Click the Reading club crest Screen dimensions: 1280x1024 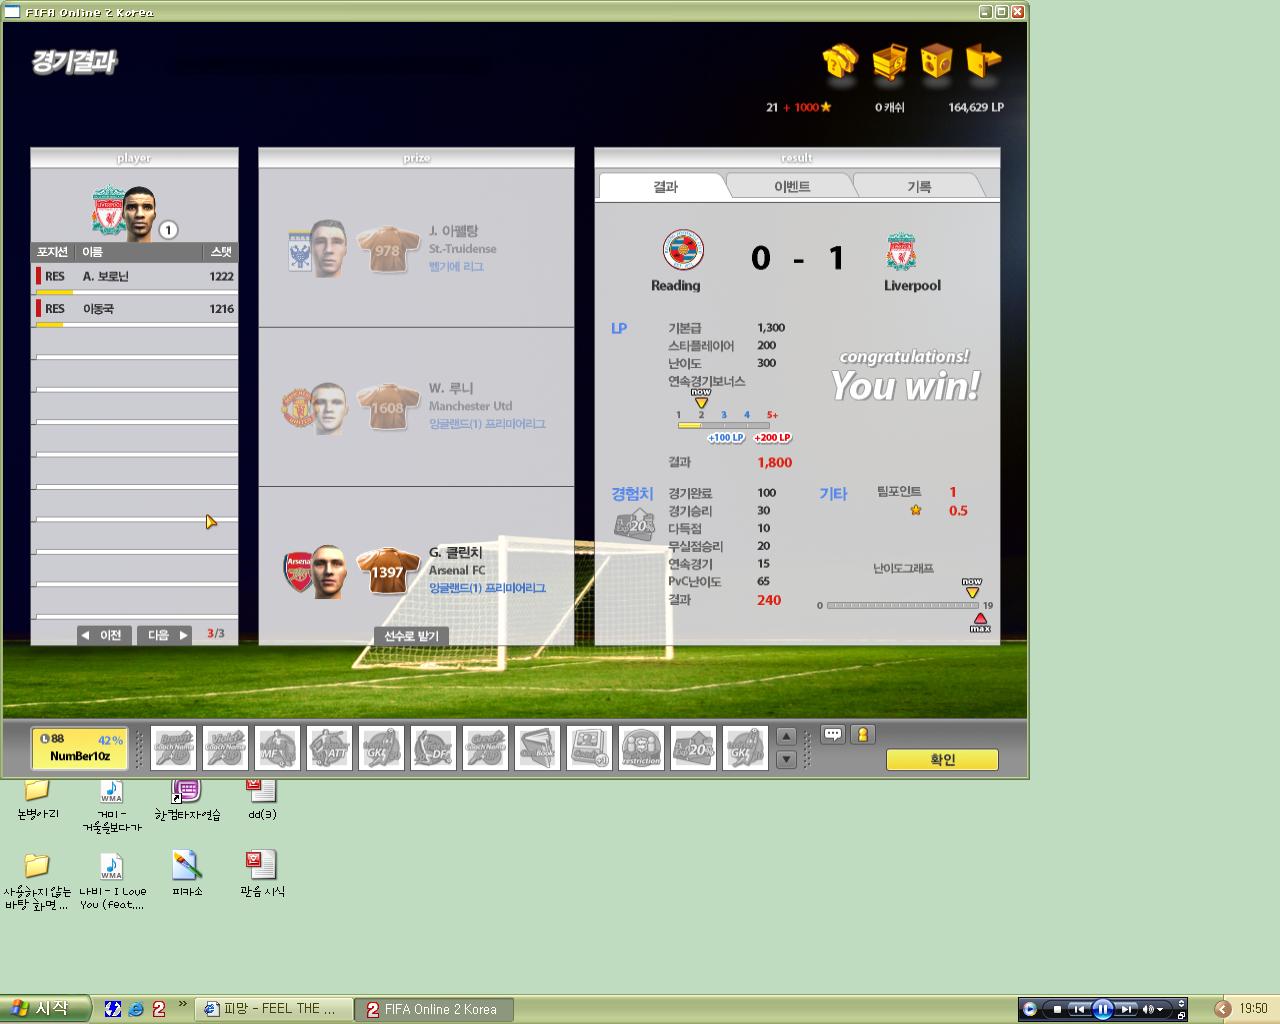(x=683, y=249)
